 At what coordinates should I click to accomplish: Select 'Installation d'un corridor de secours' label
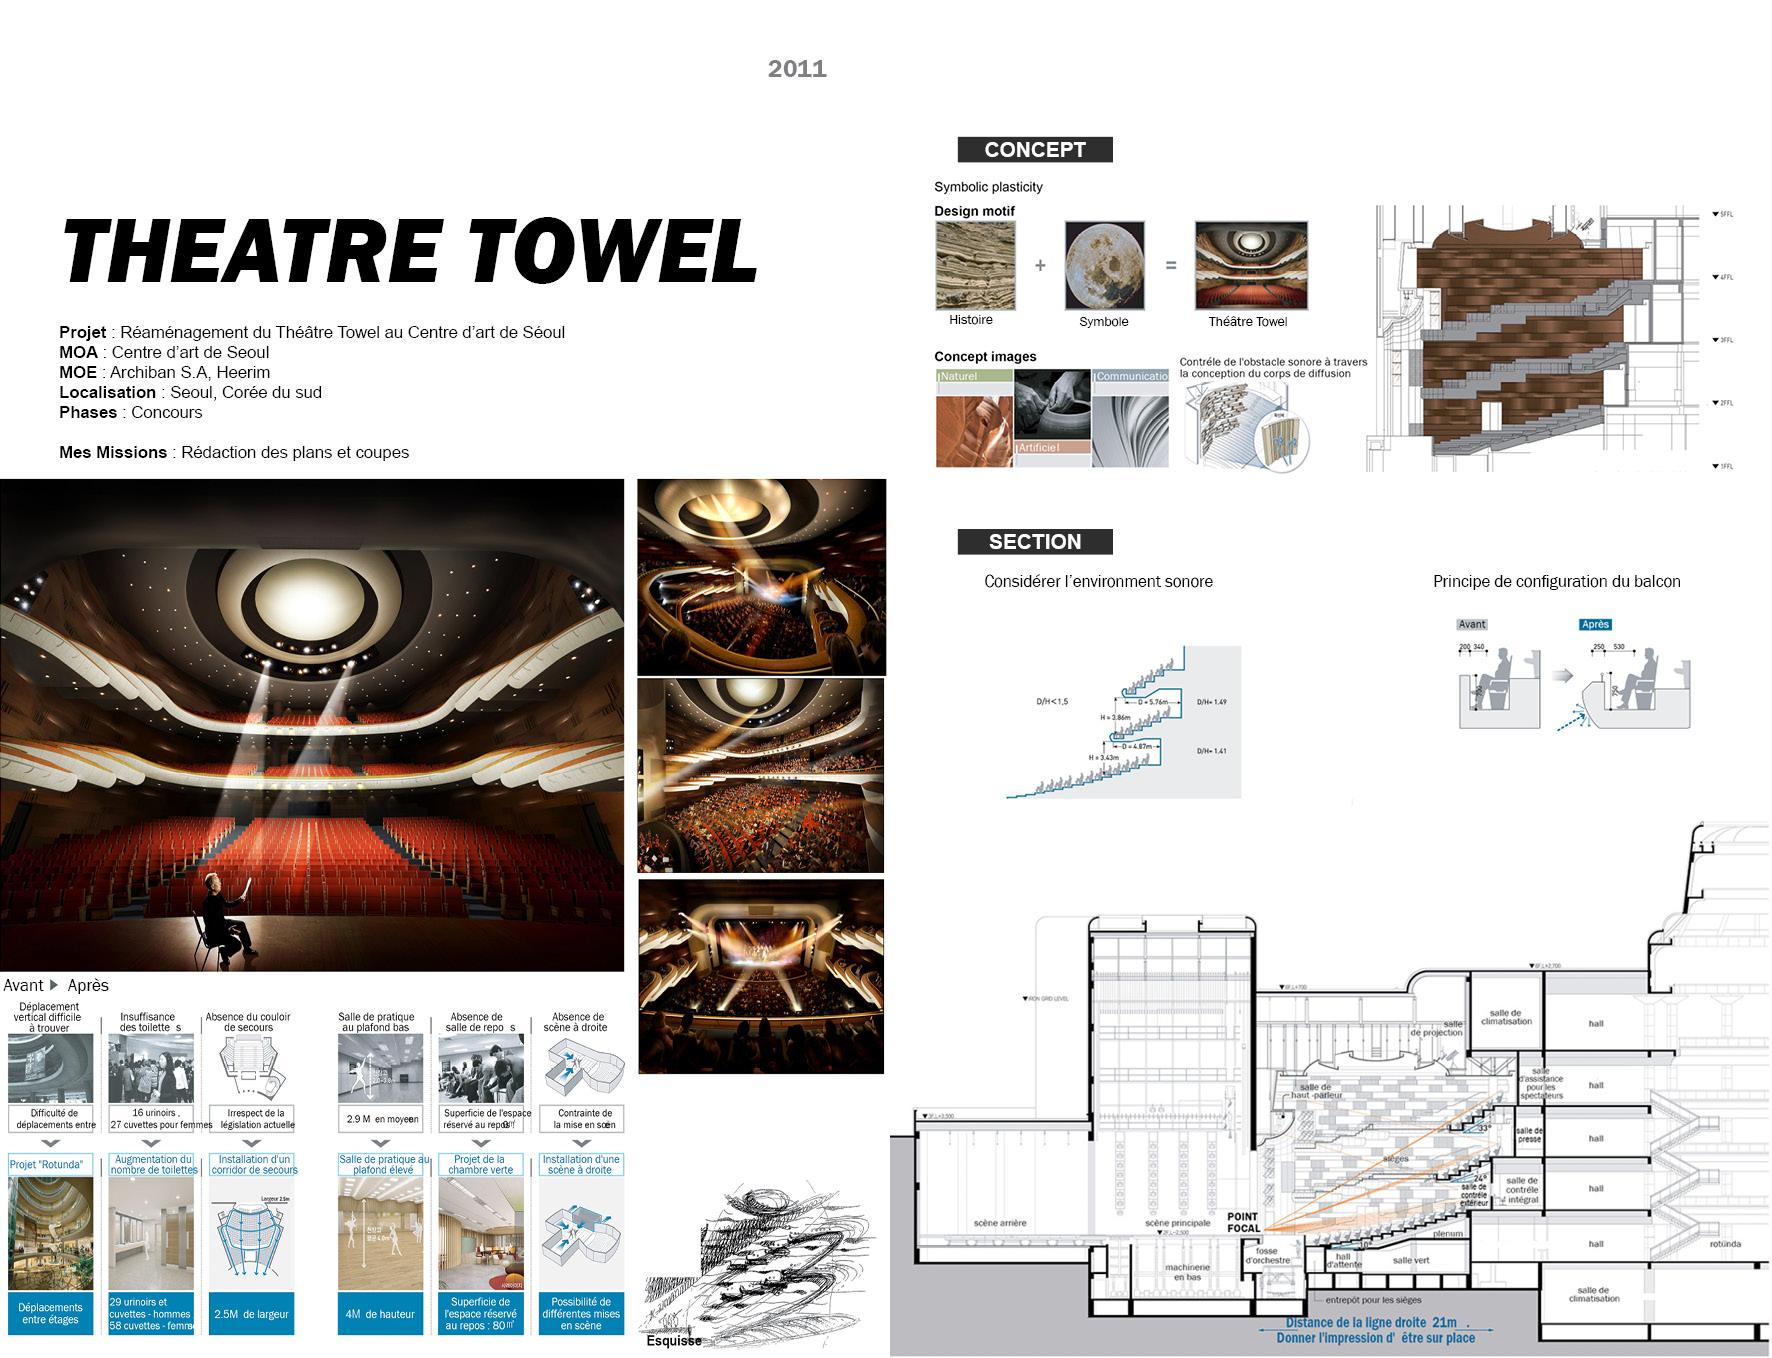pyautogui.click(x=253, y=1165)
